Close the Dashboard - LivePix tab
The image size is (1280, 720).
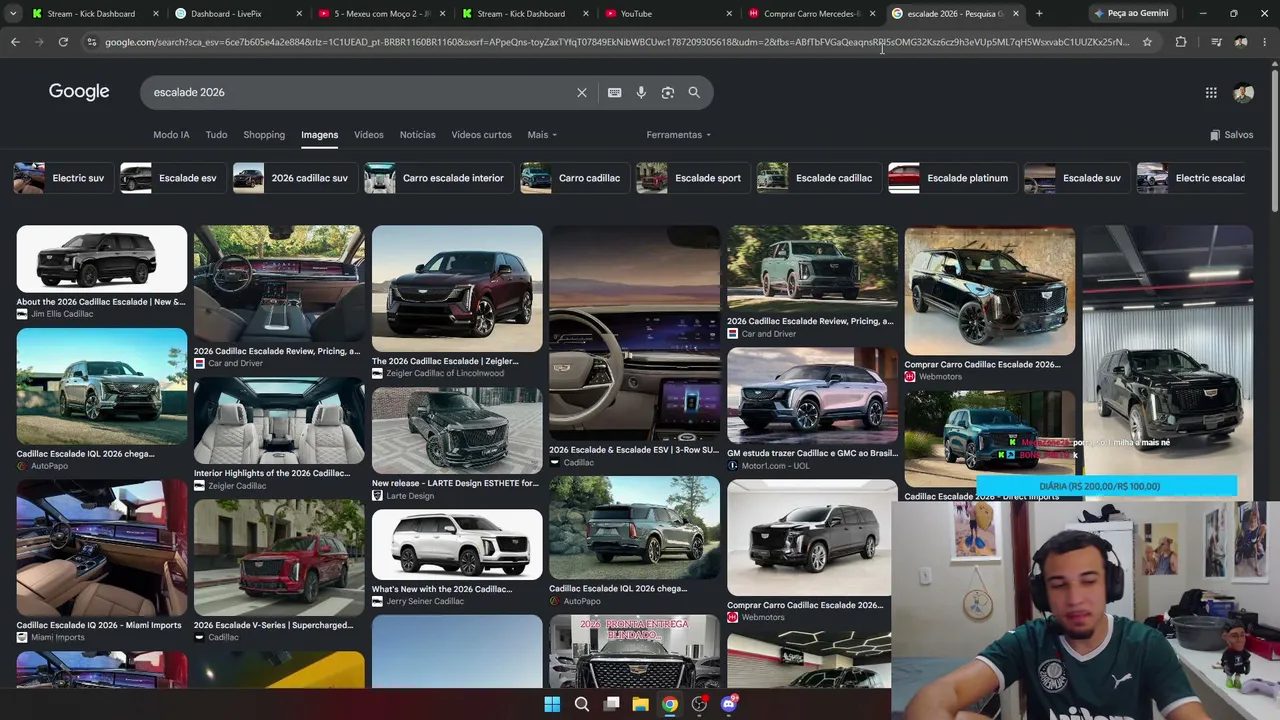point(299,14)
